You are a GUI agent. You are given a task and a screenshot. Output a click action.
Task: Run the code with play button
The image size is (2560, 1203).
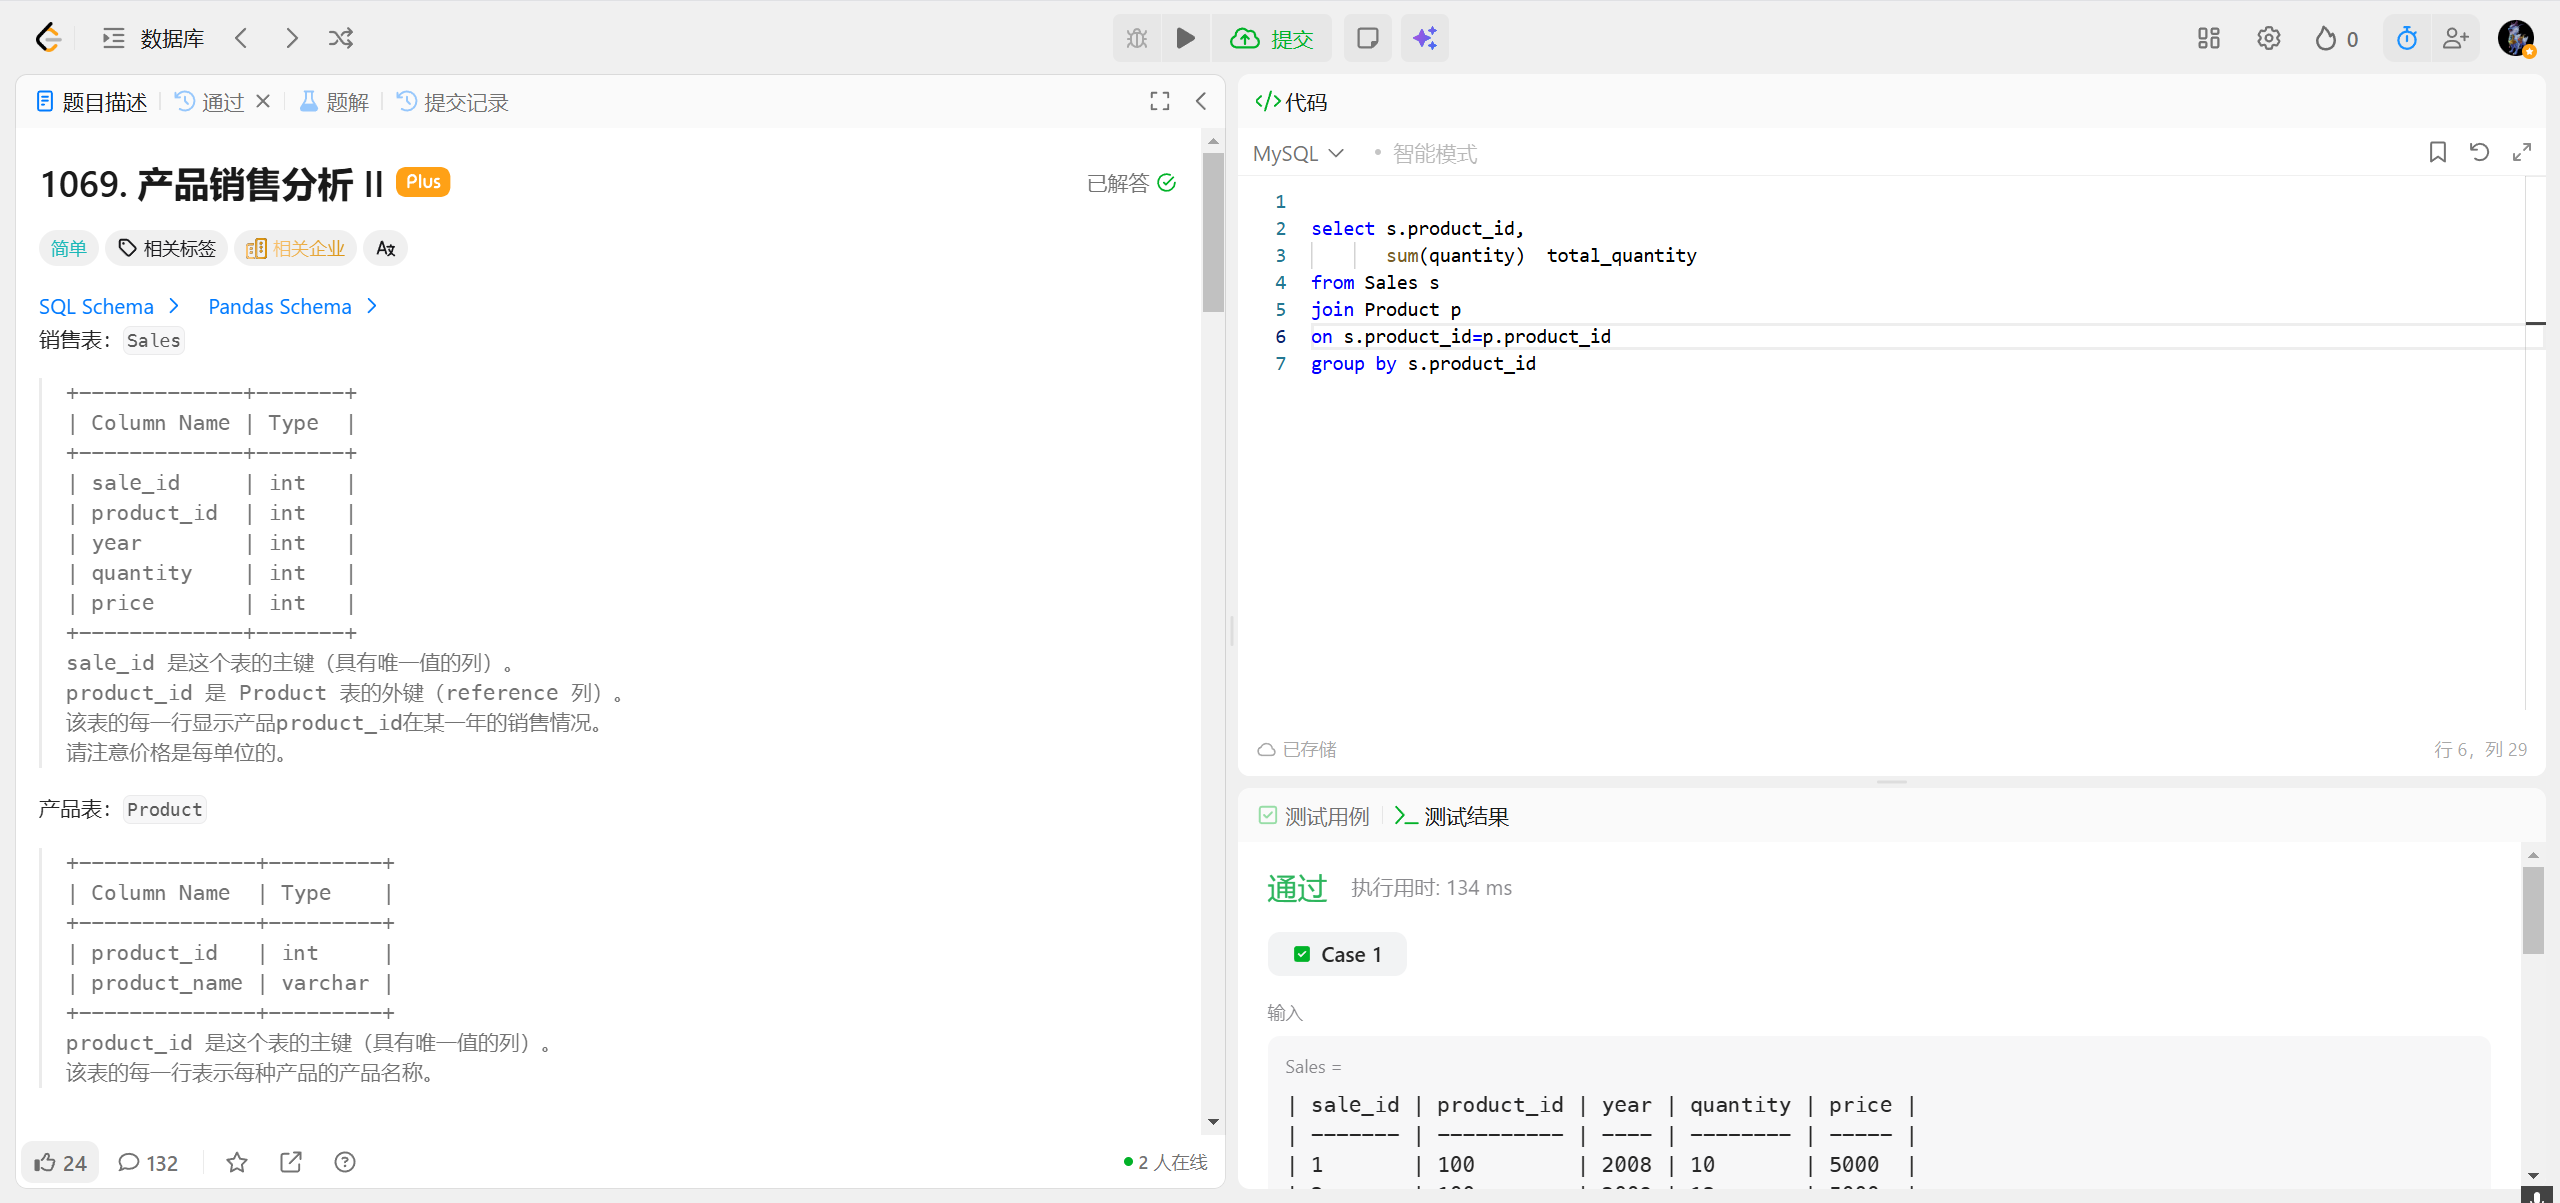click(1185, 38)
